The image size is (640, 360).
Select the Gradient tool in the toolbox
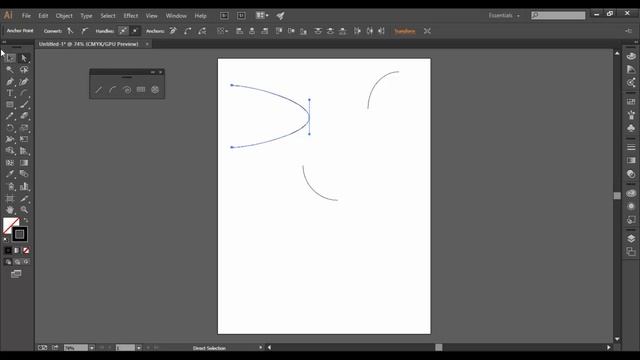click(x=24, y=162)
